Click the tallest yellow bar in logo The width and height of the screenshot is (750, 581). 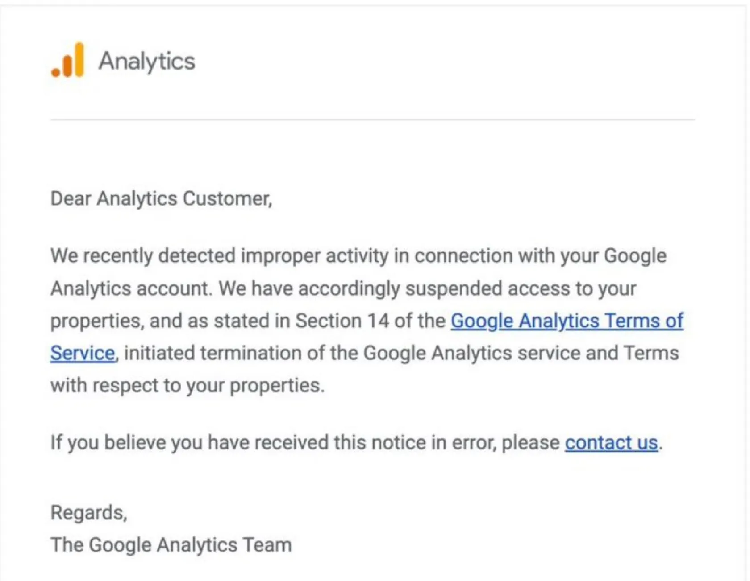[x=79, y=60]
